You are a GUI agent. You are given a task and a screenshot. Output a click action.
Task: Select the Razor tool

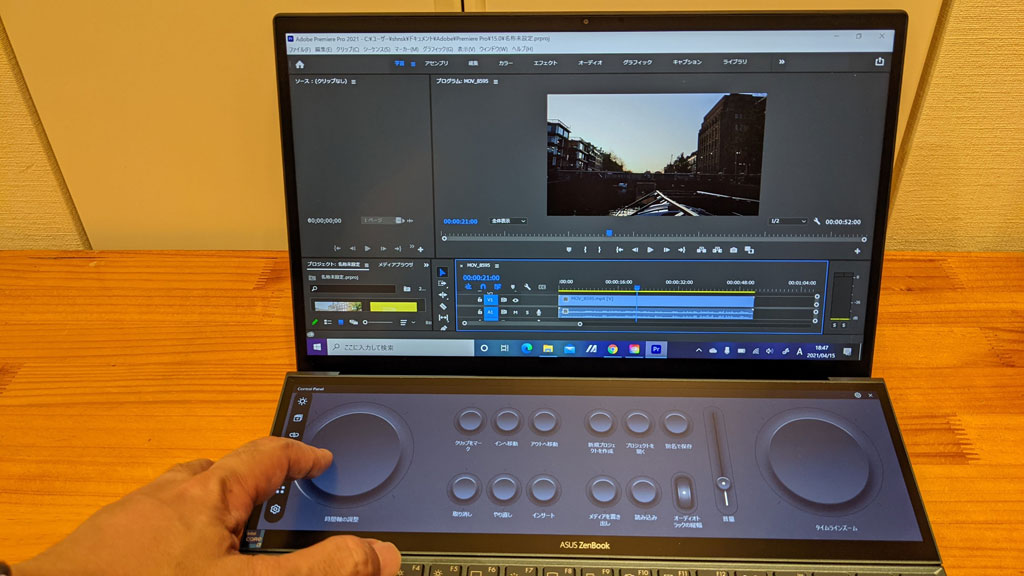tap(443, 306)
